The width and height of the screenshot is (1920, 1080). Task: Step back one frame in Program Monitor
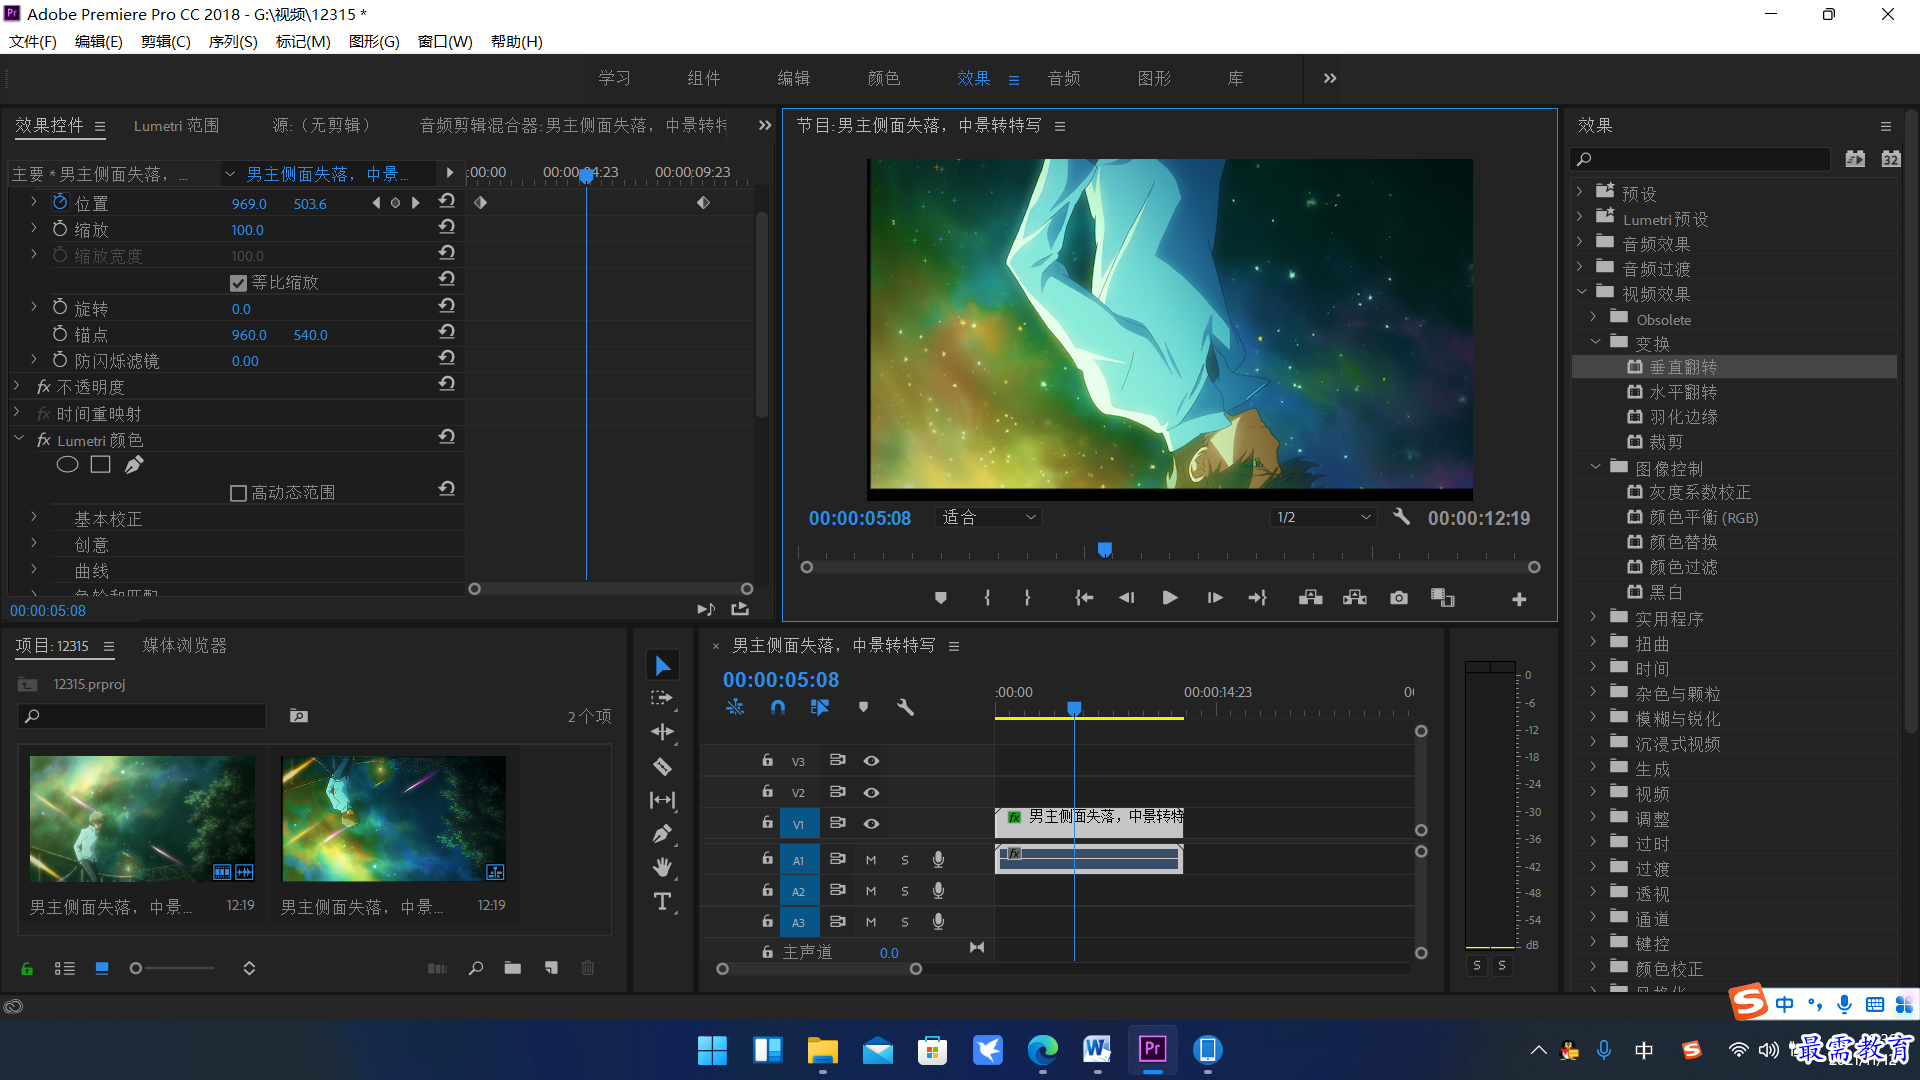tap(1126, 598)
